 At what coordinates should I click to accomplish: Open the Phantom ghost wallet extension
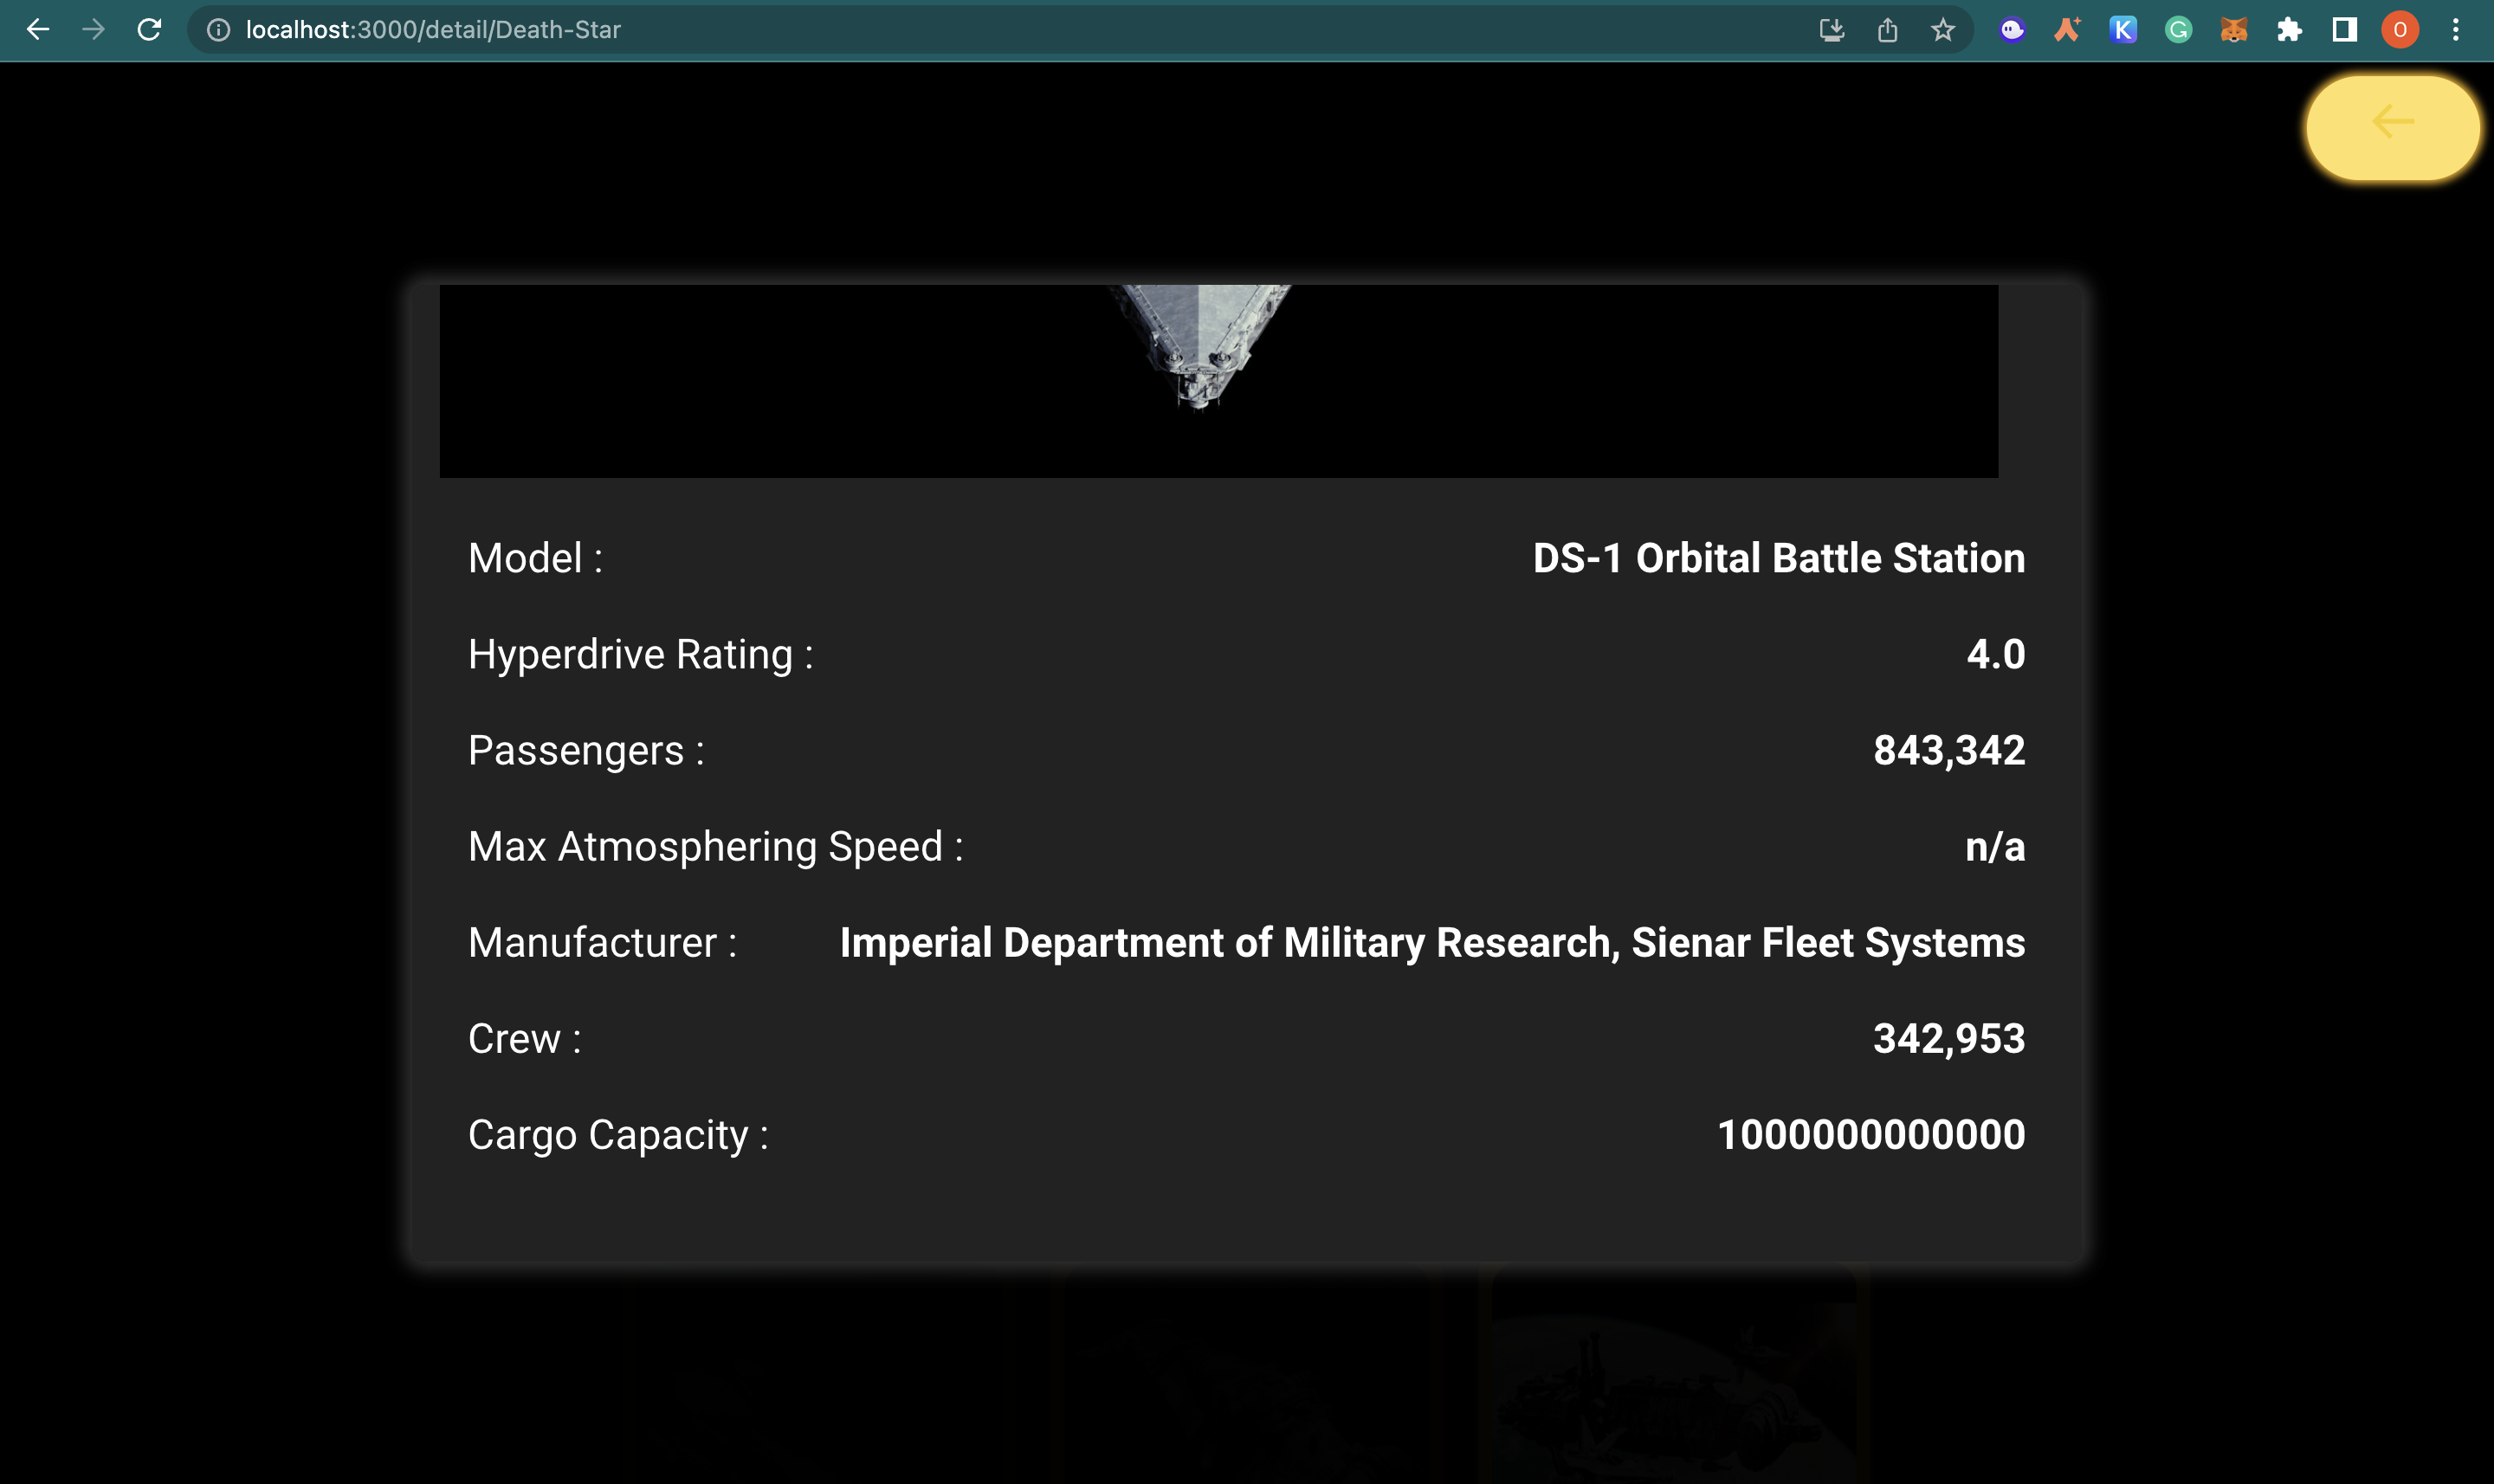click(2012, 30)
